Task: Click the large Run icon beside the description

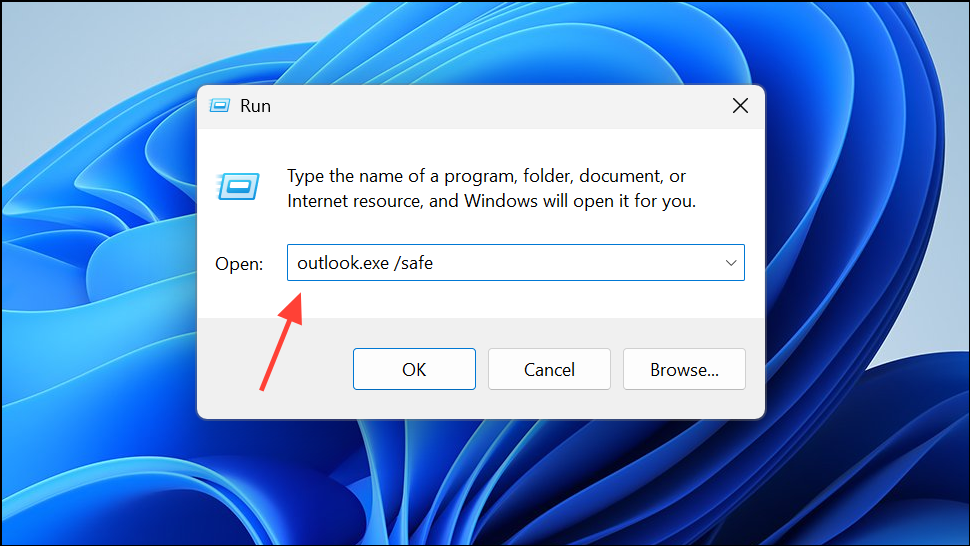Action: (238, 186)
